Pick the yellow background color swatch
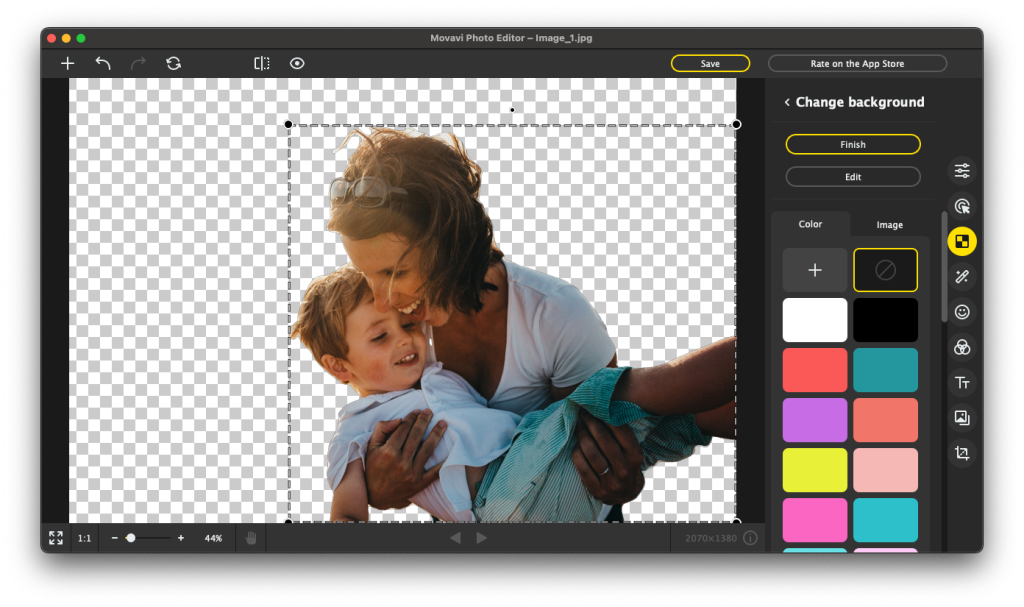This screenshot has height=607, width=1024. coord(815,469)
